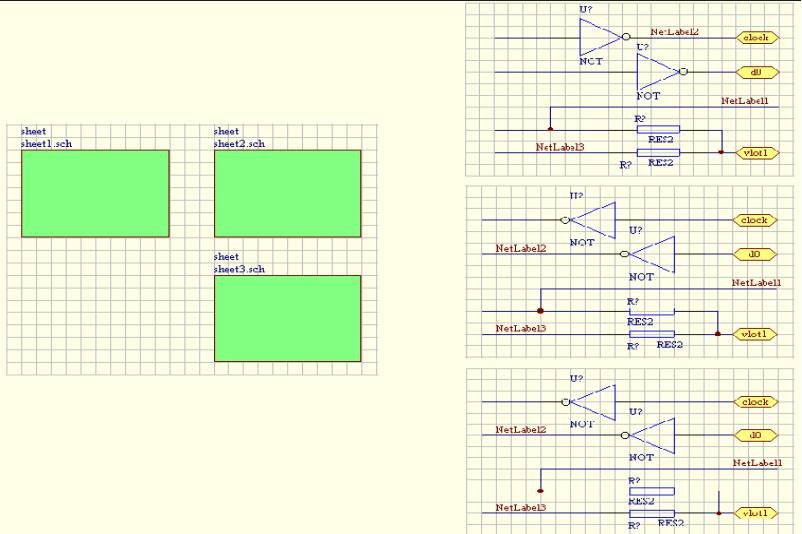Click NetLabel1 text in the top schematic
The image size is (802, 534).
[745, 101]
